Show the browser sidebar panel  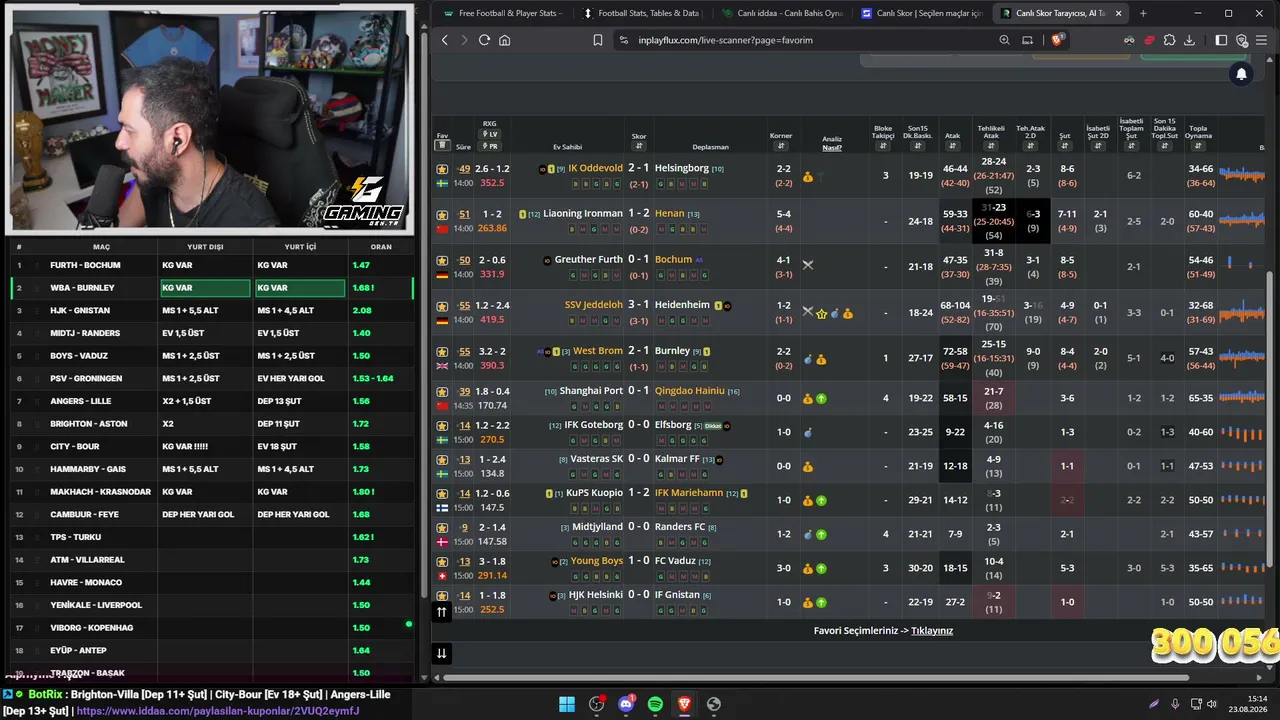[x=1221, y=40]
